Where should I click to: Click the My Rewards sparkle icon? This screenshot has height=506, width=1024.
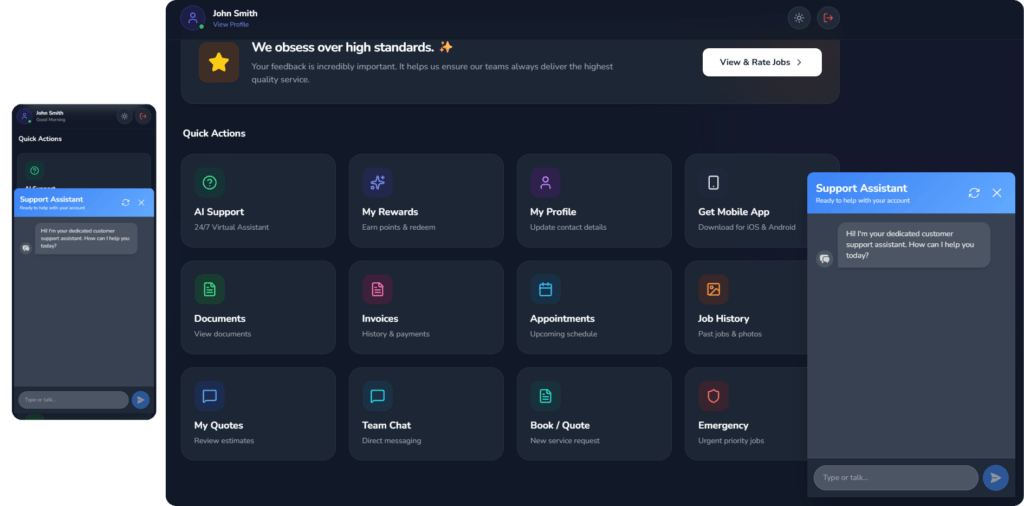(x=378, y=182)
